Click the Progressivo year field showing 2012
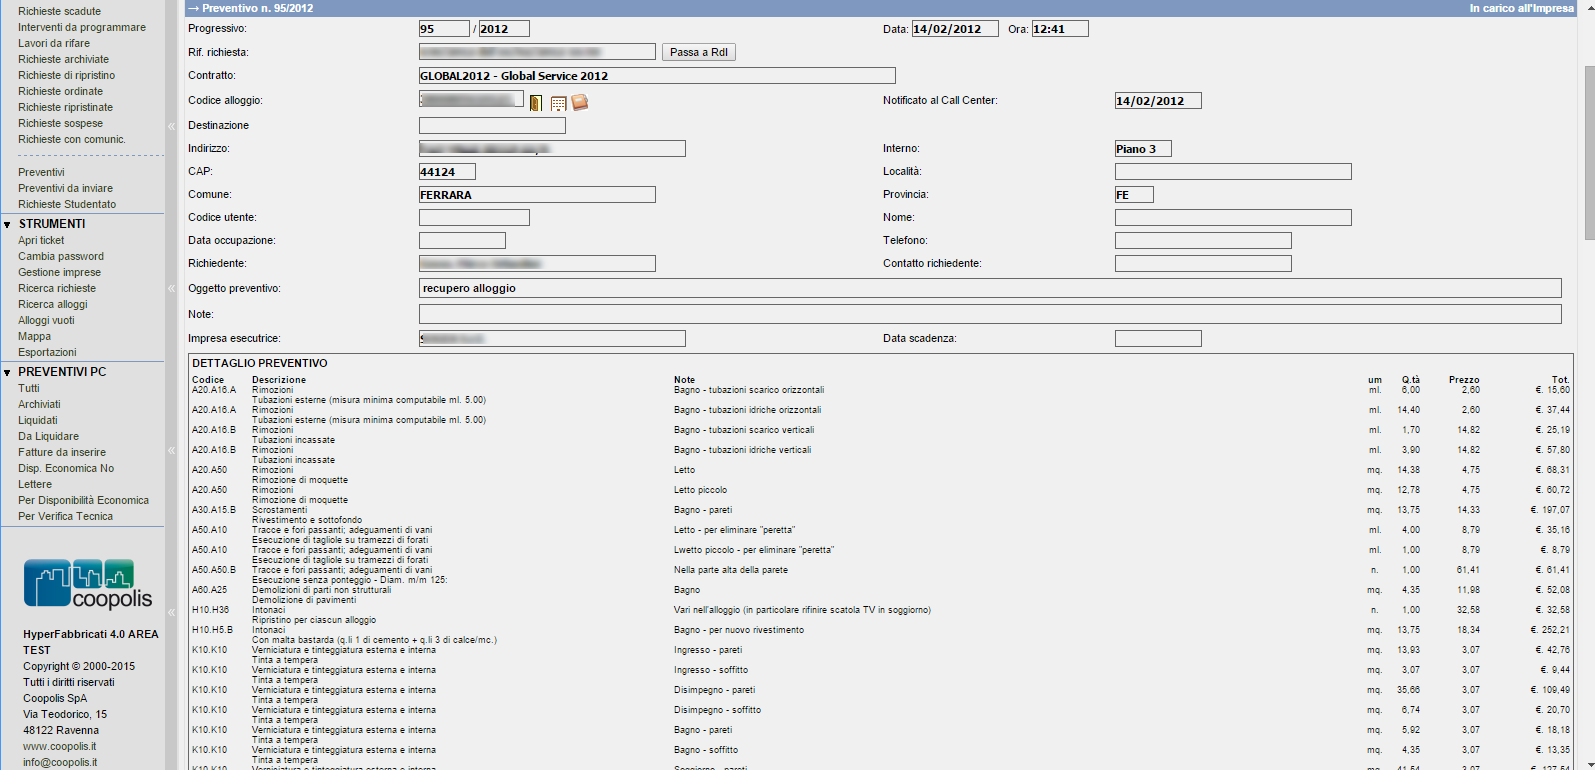The width and height of the screenshot is (1595, 770). point(504,29)
